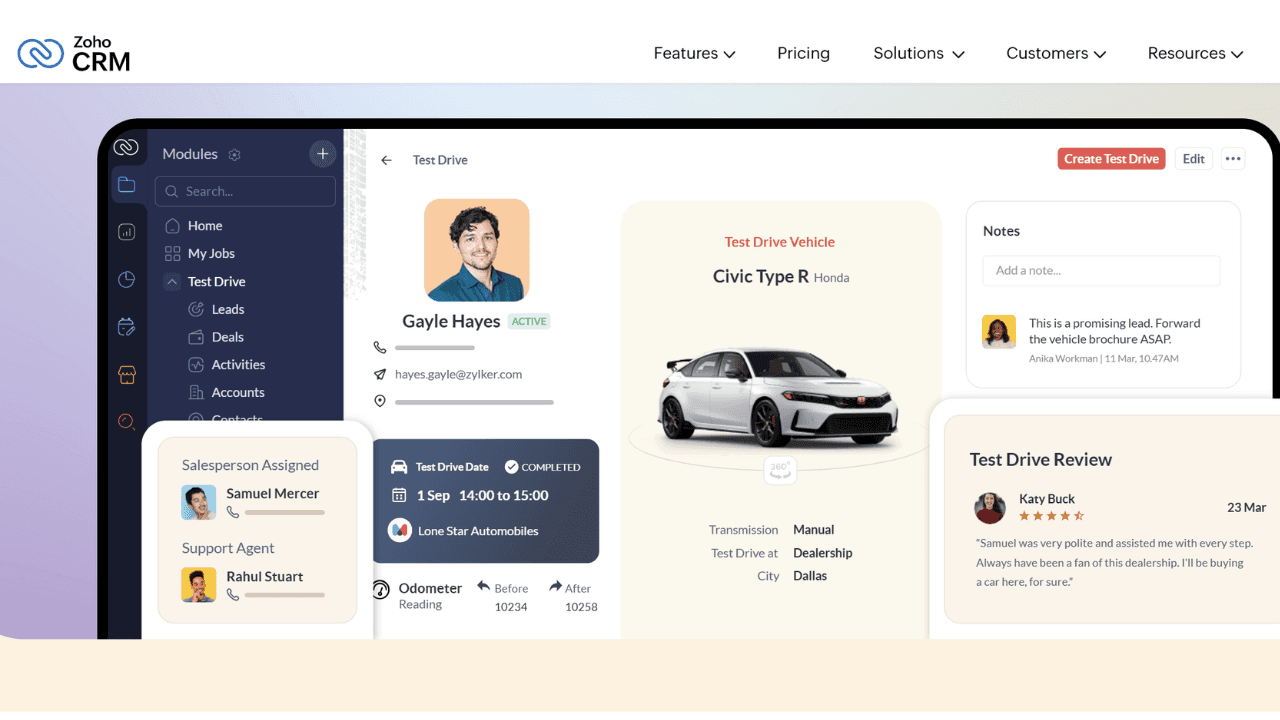Click phone icon under Rahul Stuart
Screen dimensions: 1280x720
tap(233, 594)
